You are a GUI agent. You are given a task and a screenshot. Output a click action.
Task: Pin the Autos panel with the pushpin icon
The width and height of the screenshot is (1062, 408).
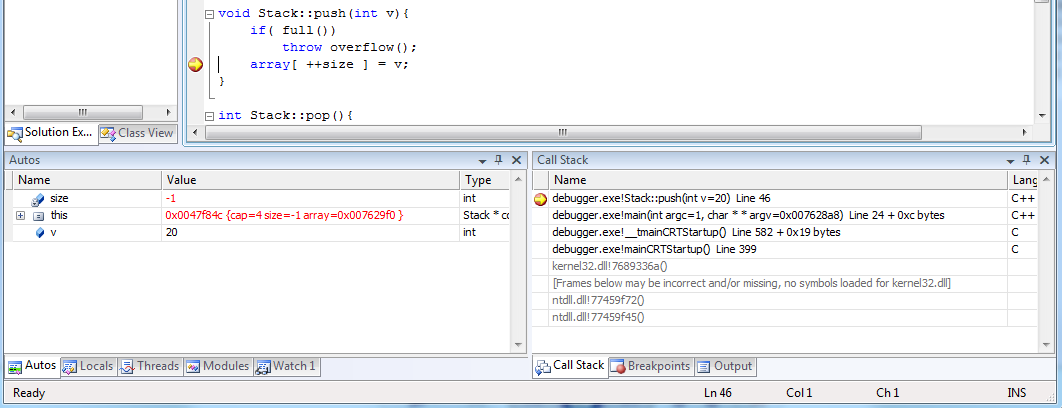[x=498, y=160]
